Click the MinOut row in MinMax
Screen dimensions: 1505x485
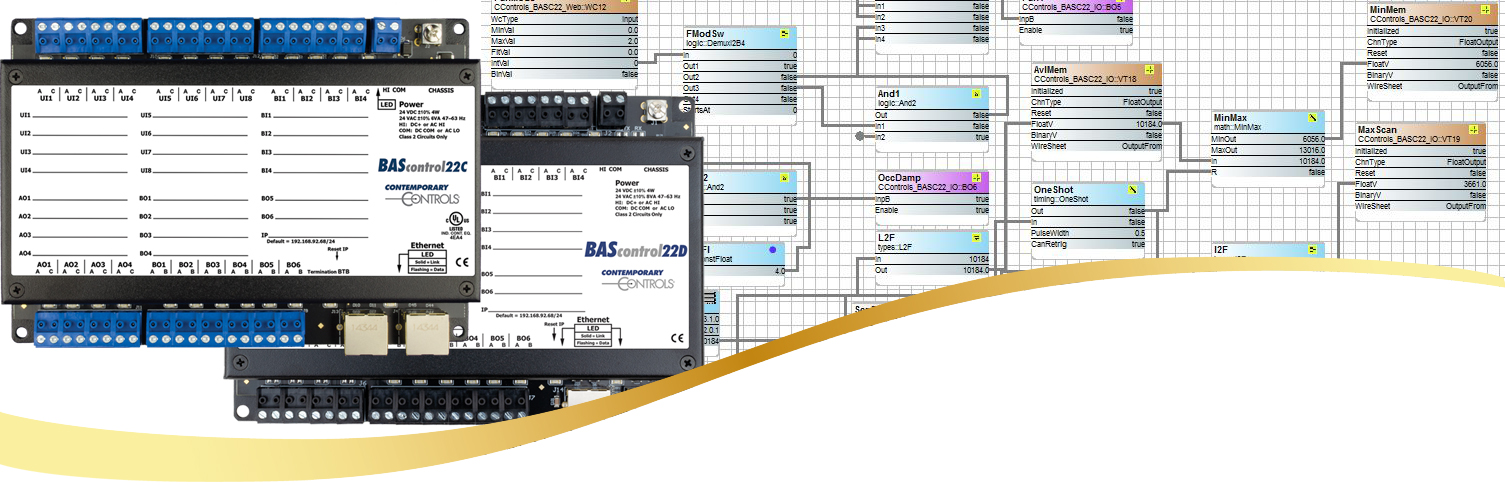pos(1268,139)
